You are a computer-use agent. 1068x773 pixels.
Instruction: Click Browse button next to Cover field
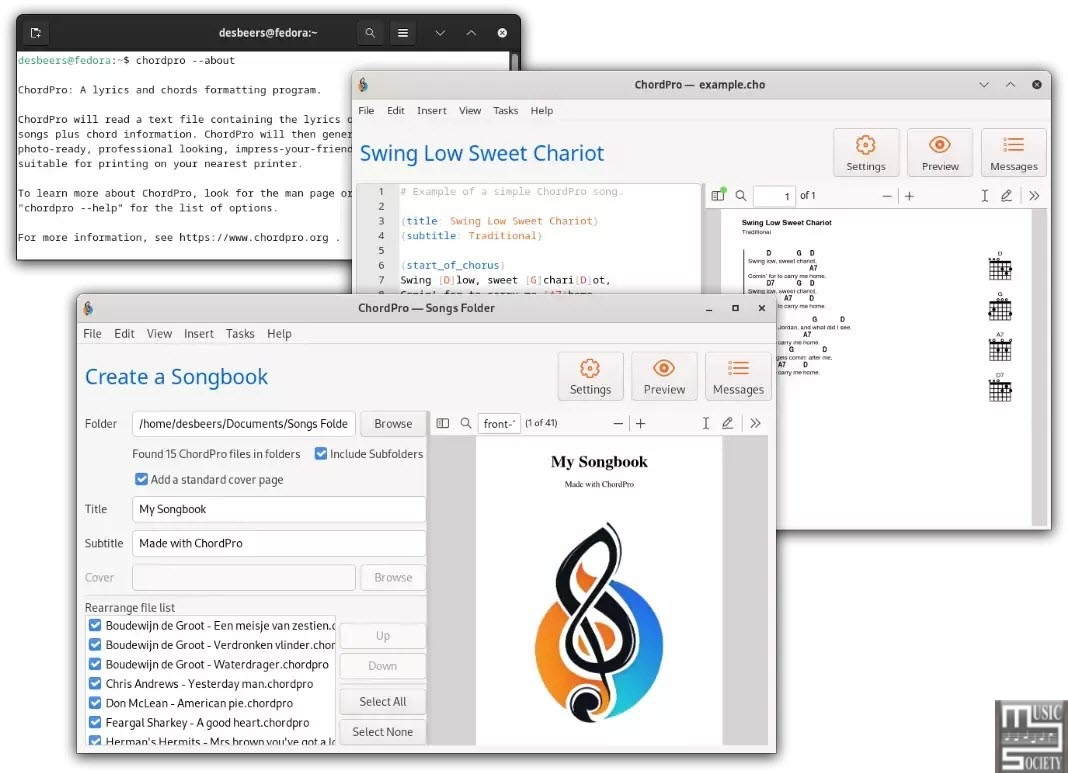(x=393, y=578)
